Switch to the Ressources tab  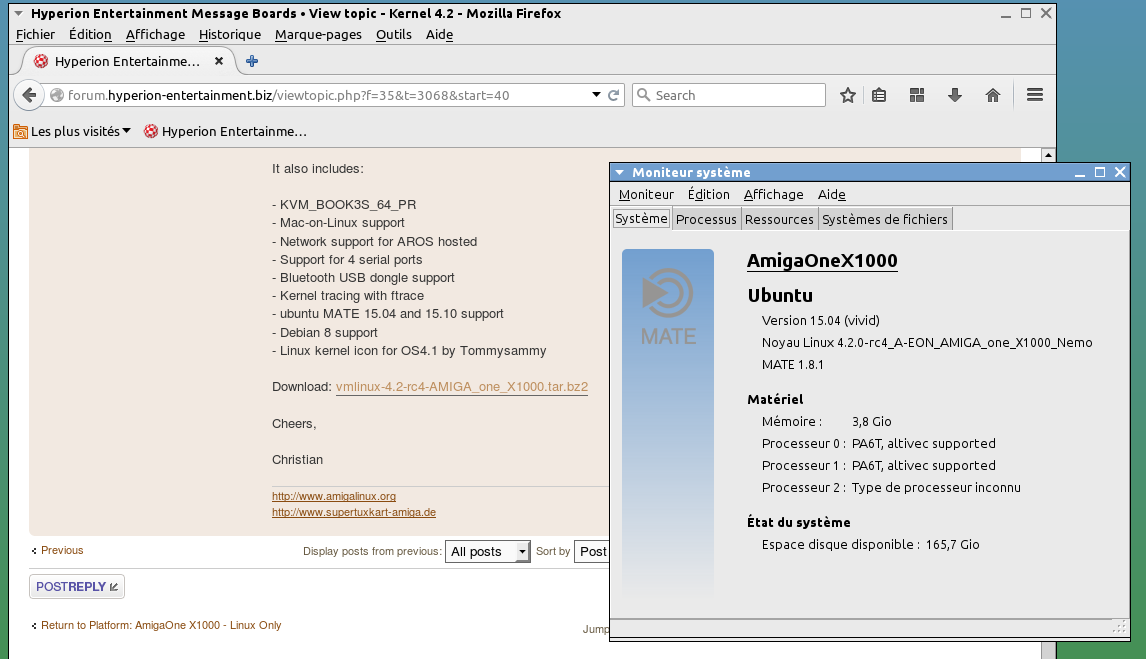tap(779, 219)
